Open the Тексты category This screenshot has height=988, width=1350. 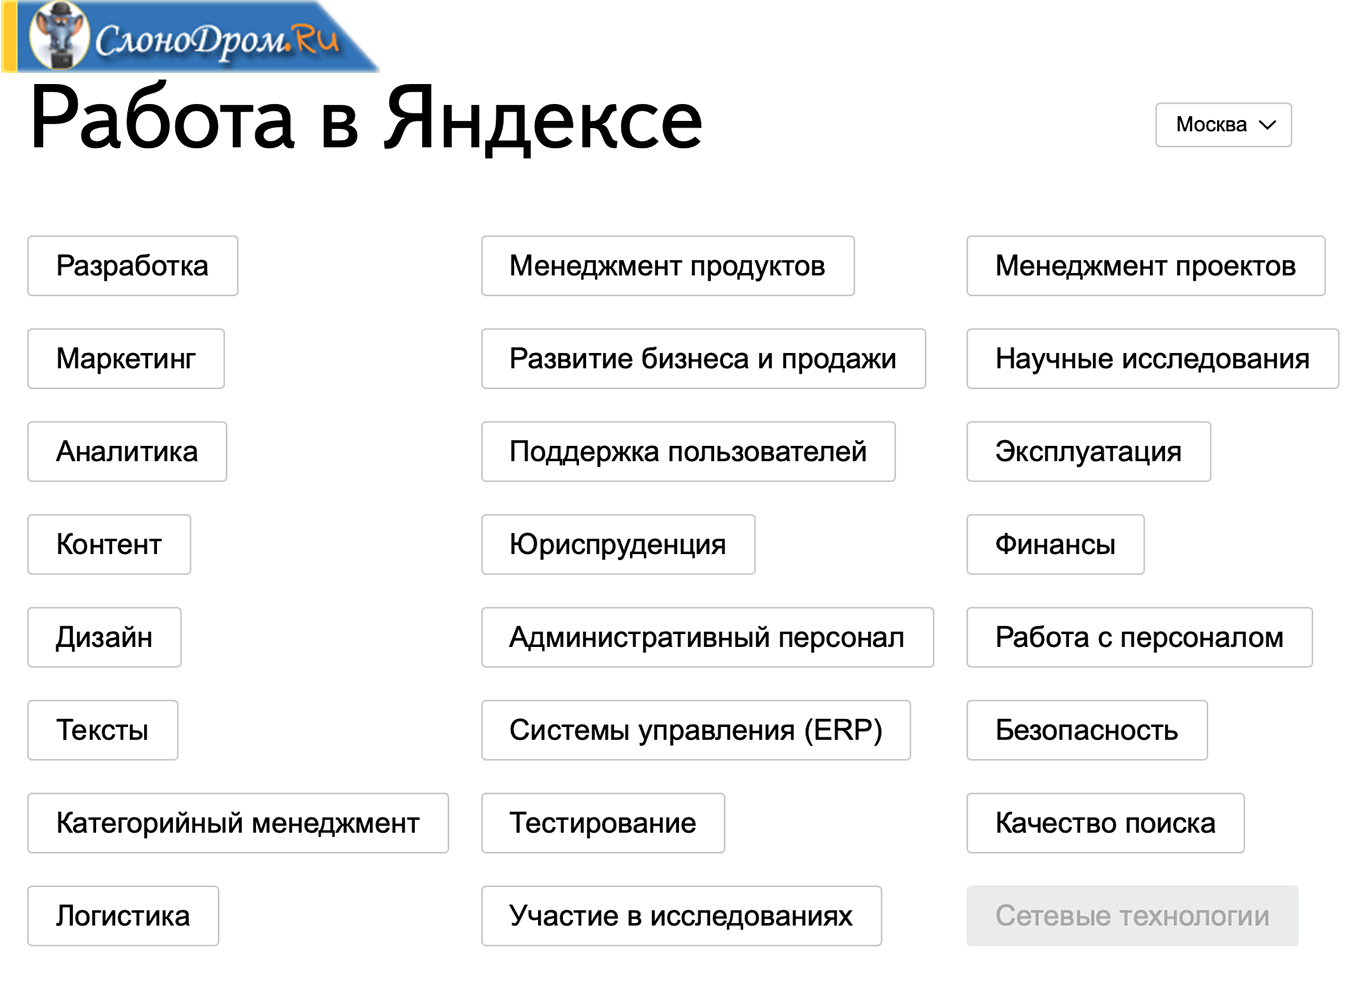click(103, 731)
